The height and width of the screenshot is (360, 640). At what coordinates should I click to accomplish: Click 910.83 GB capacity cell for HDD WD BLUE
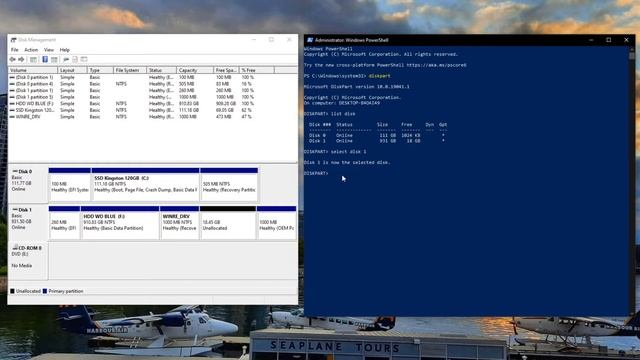[x=189, y=104]
